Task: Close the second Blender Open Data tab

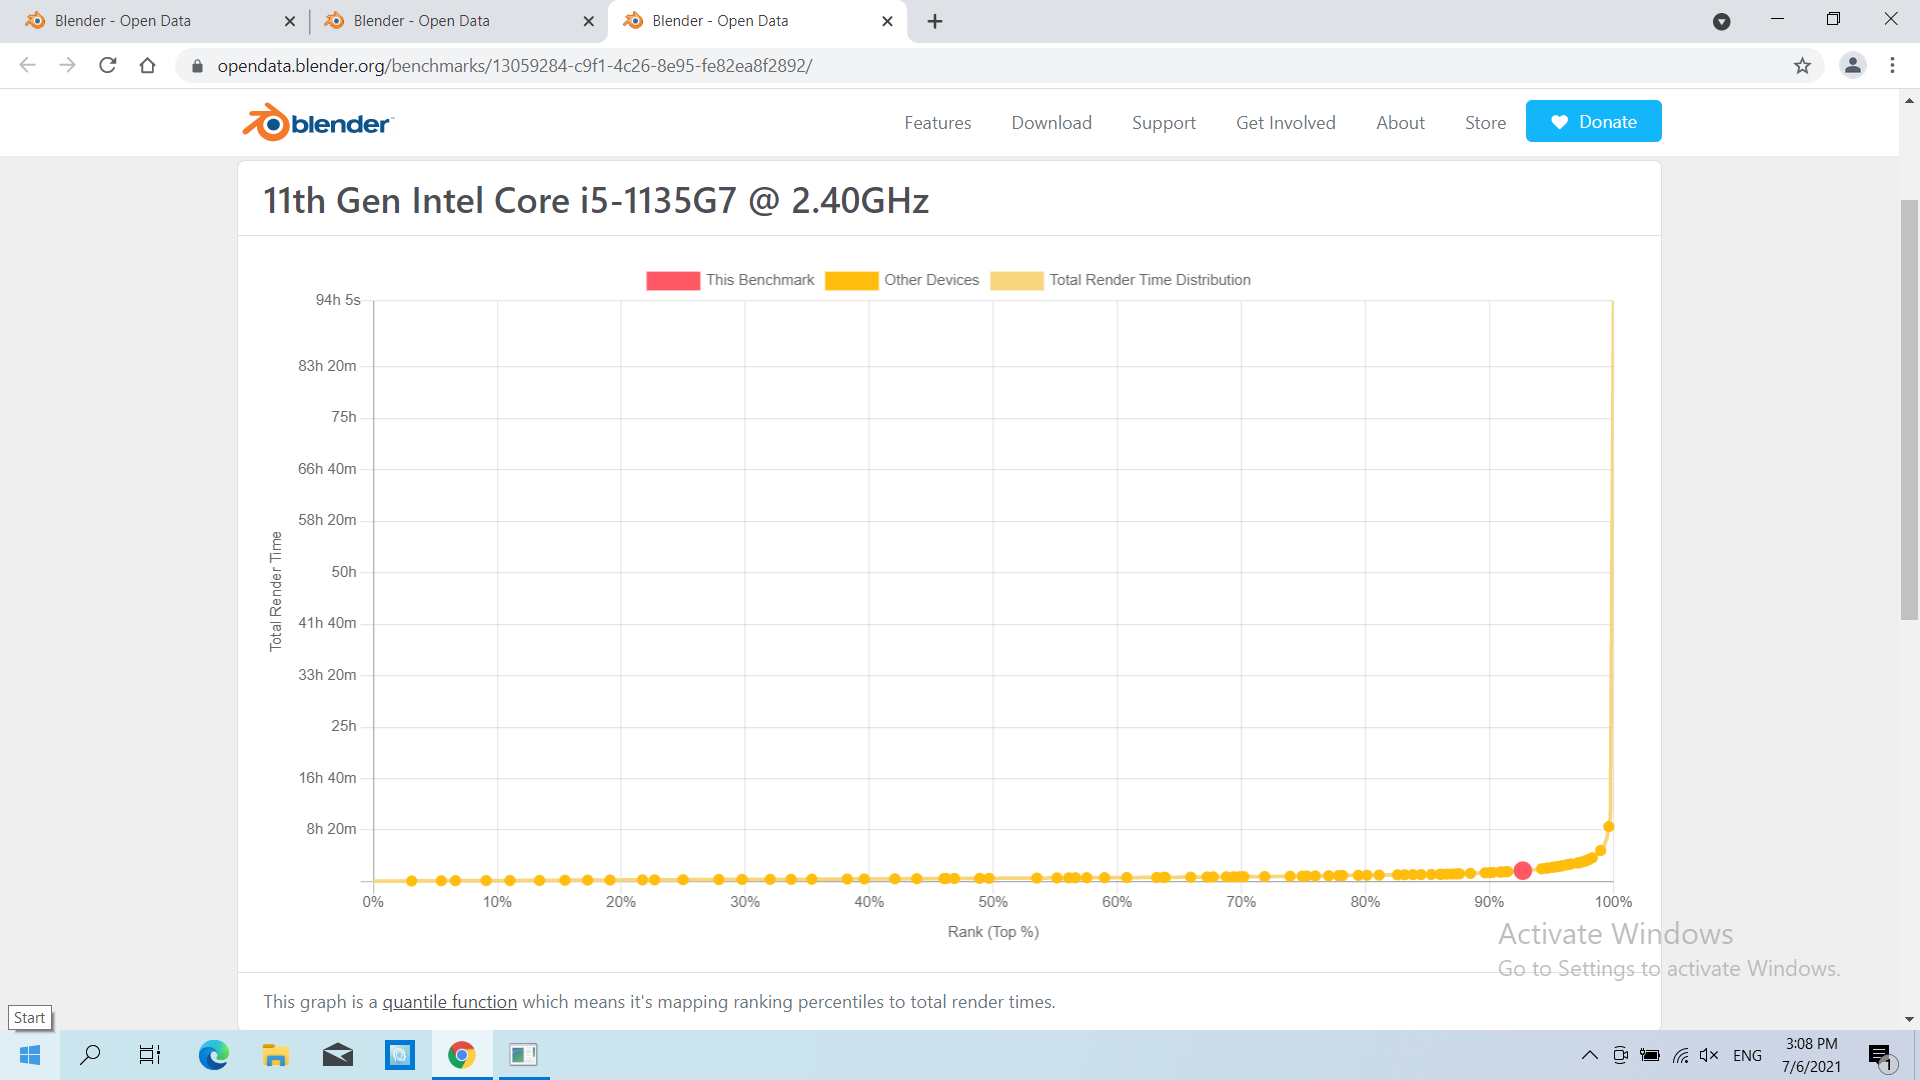Action: [x=588, y=21]
